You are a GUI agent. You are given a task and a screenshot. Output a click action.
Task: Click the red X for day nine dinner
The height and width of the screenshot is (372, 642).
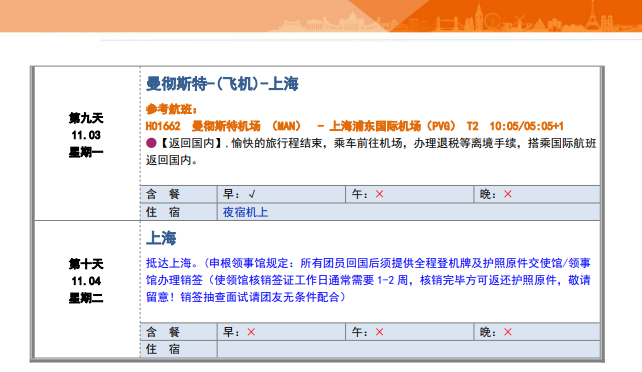pyautogui.click(x=508, y=194)
